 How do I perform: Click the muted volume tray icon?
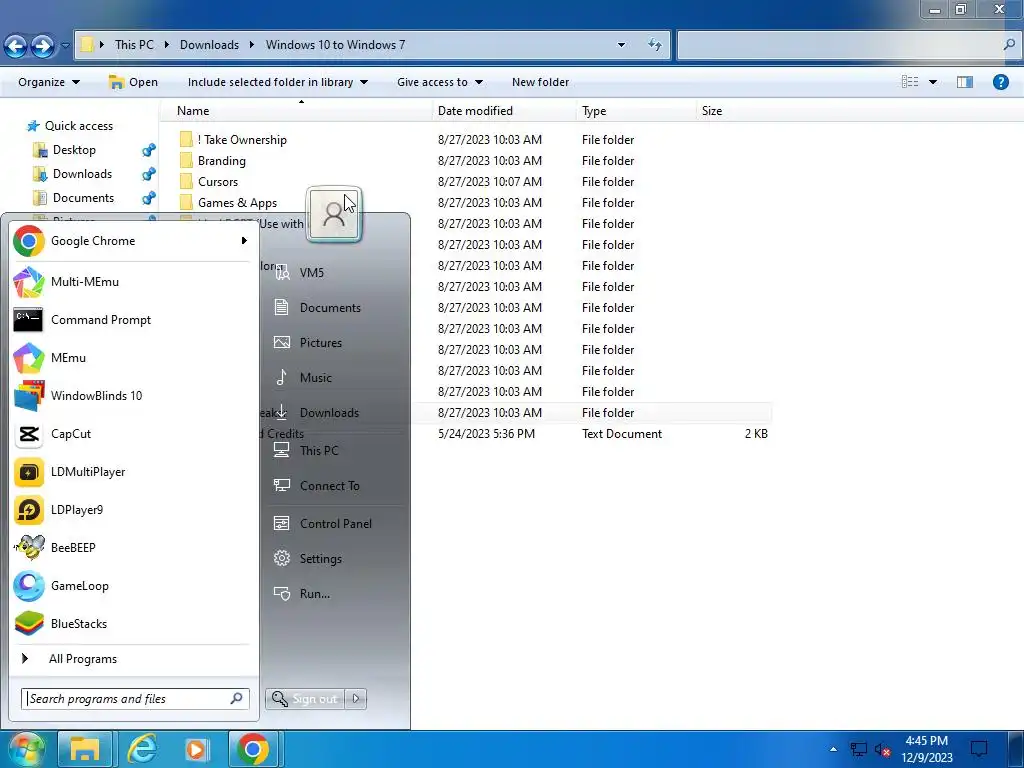882,750
